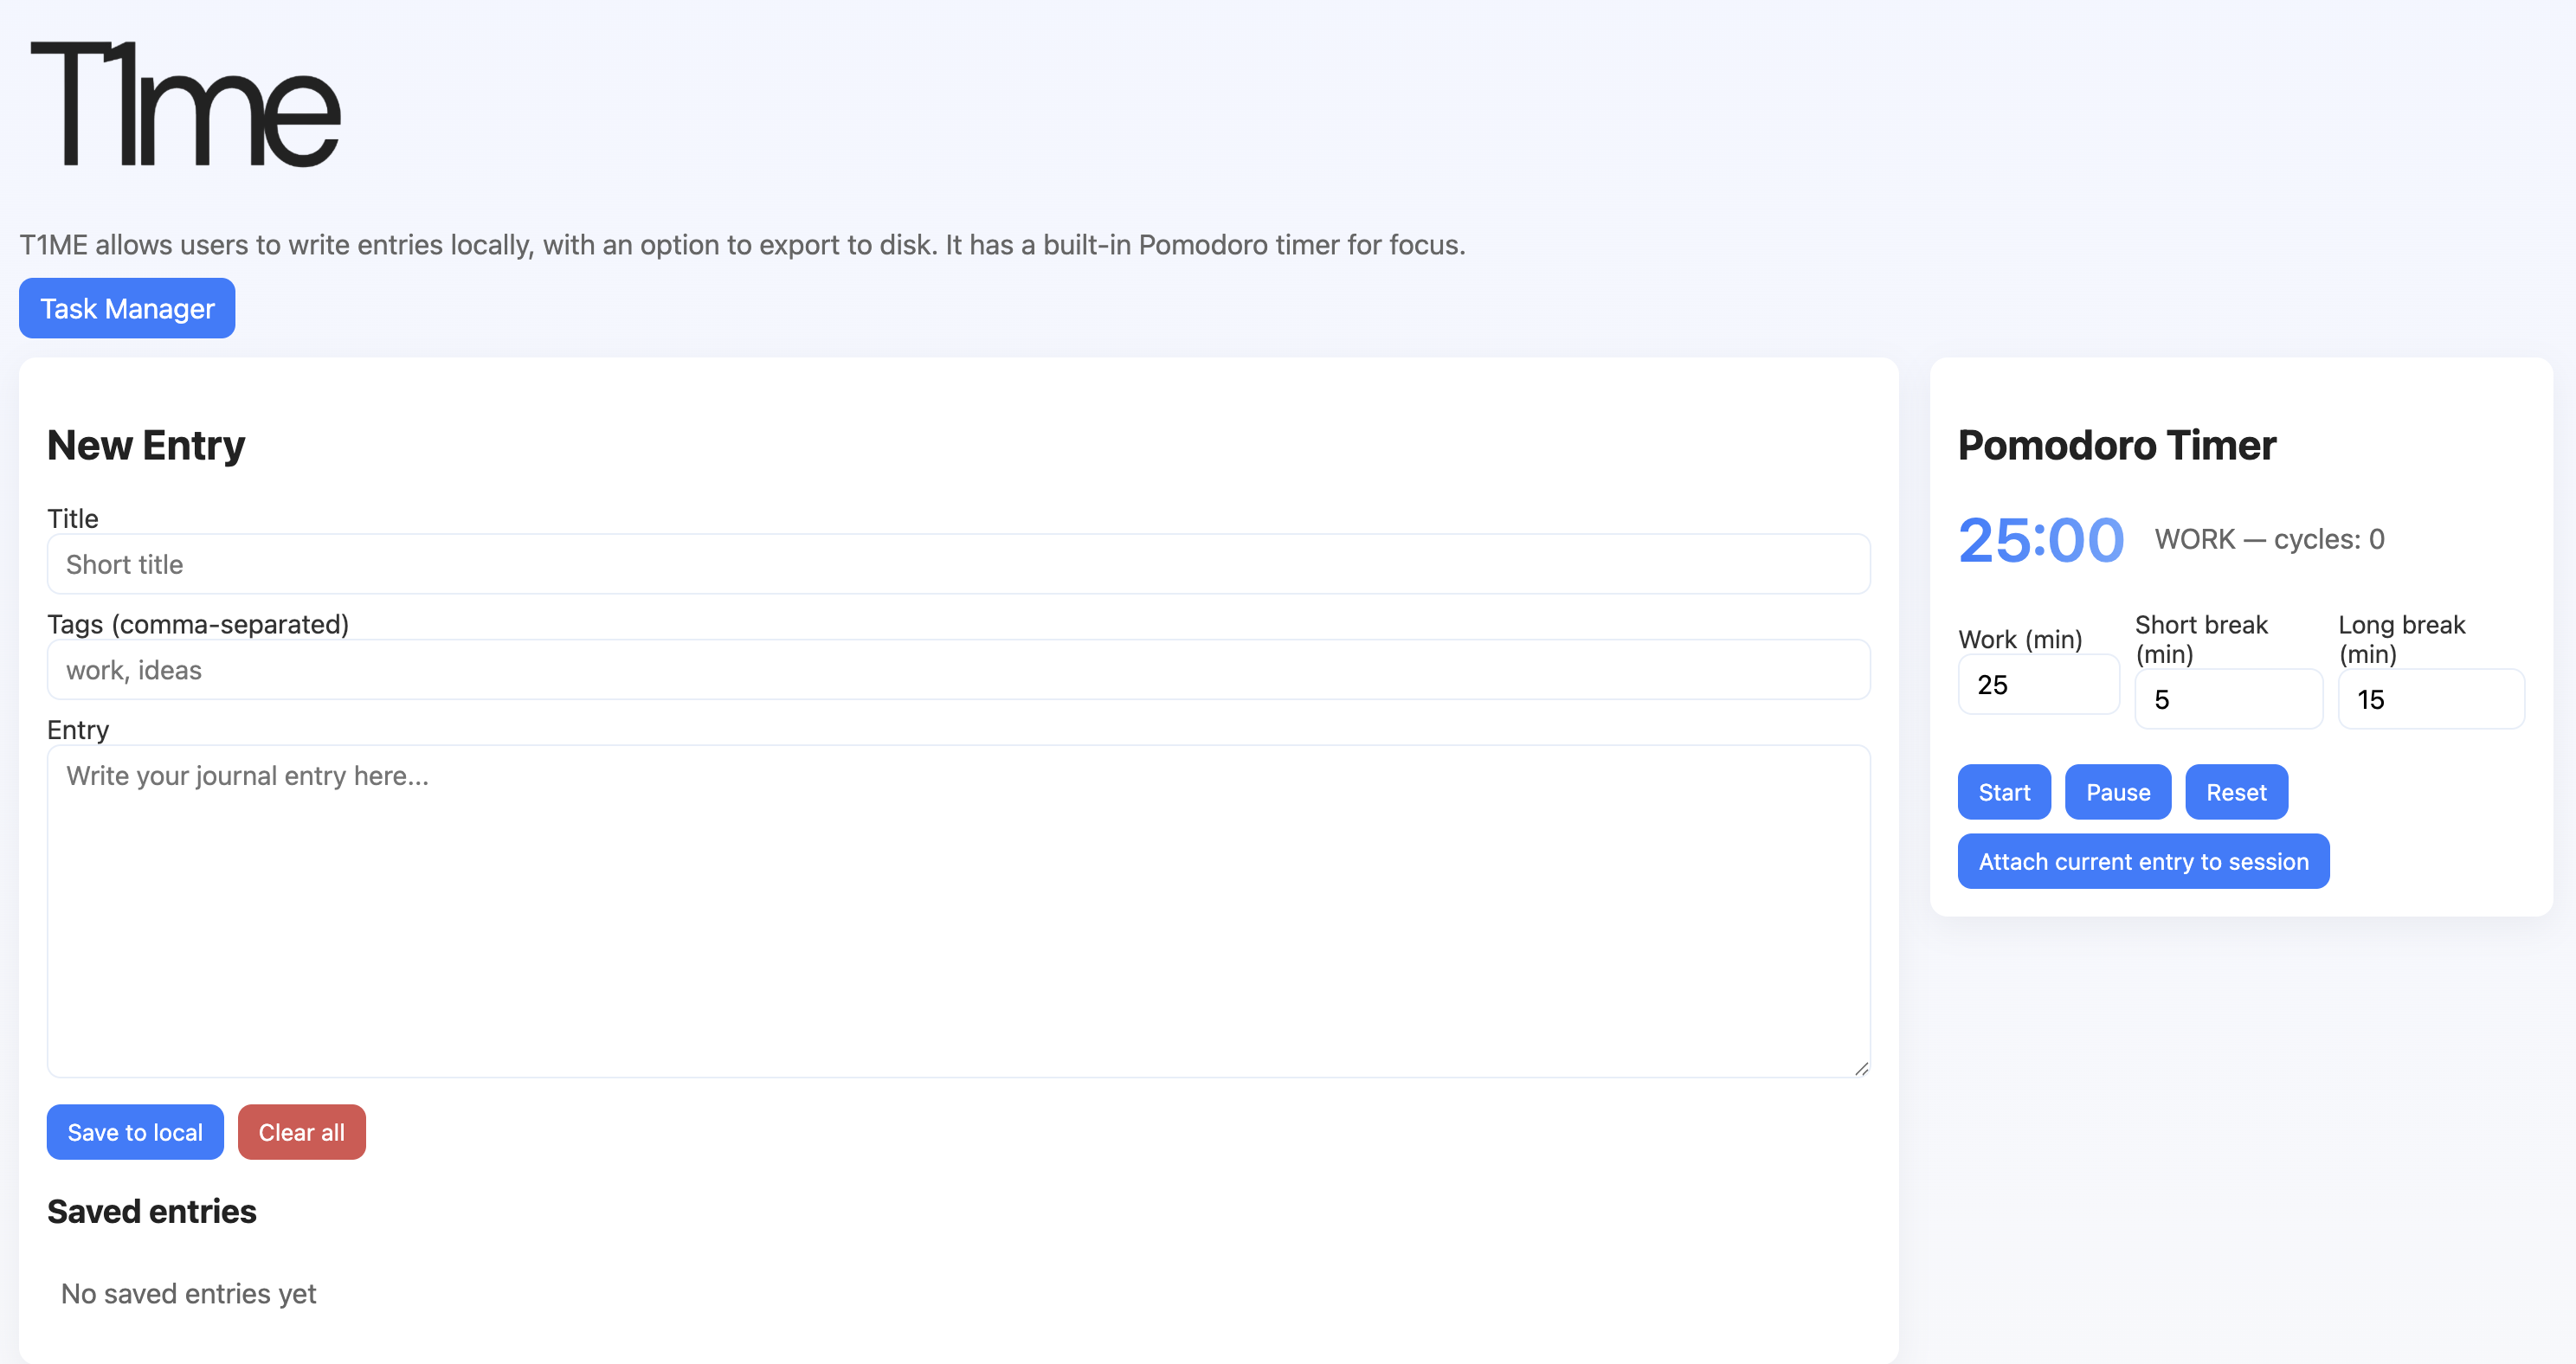2576x1364 pixels.
Task: Attach current entry to session
Action: pyautogui.click(x=2142, y=861)
